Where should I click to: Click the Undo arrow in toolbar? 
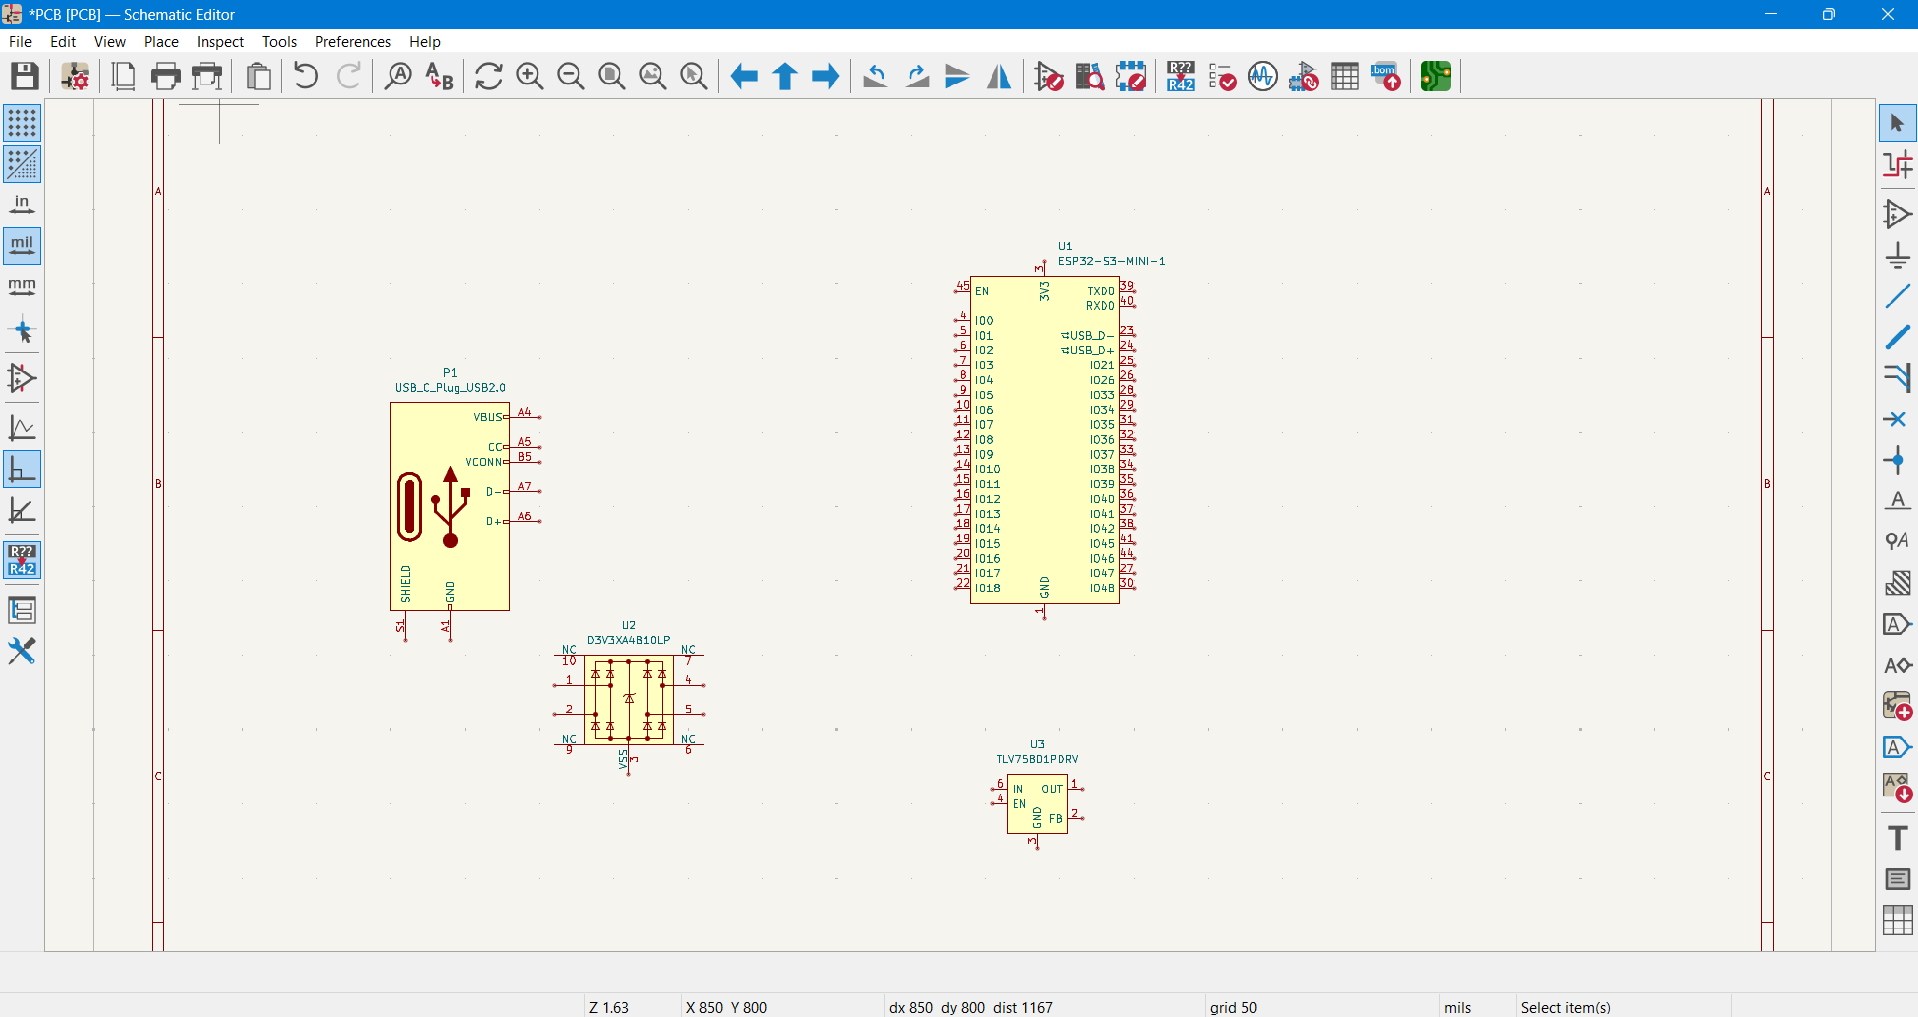(x=306, y=76)
